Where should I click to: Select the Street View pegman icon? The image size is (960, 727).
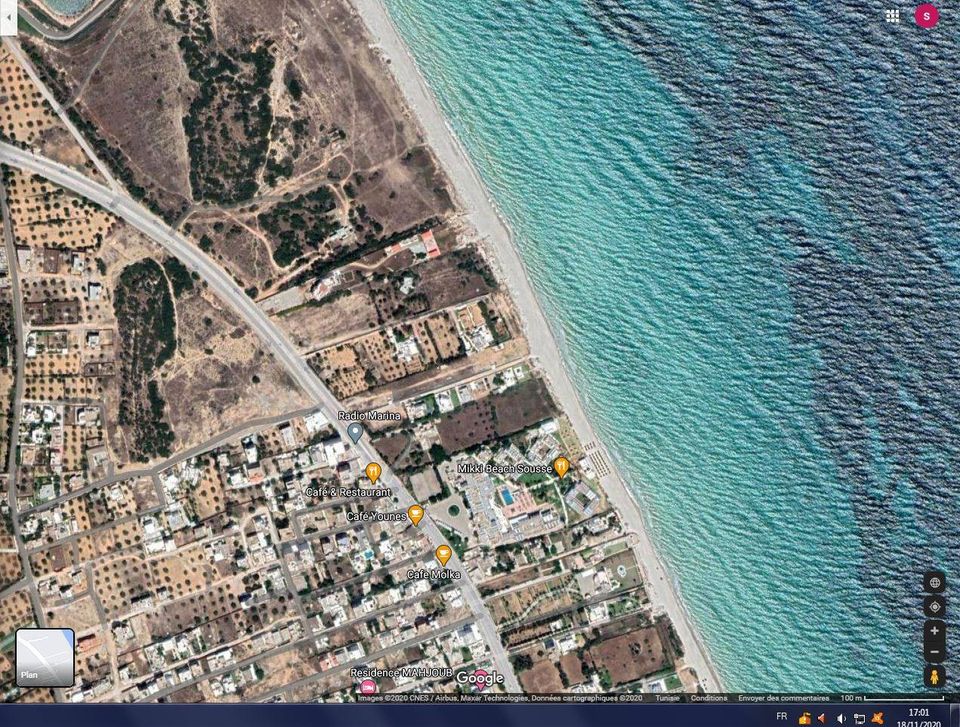click(x=934, y=677)
